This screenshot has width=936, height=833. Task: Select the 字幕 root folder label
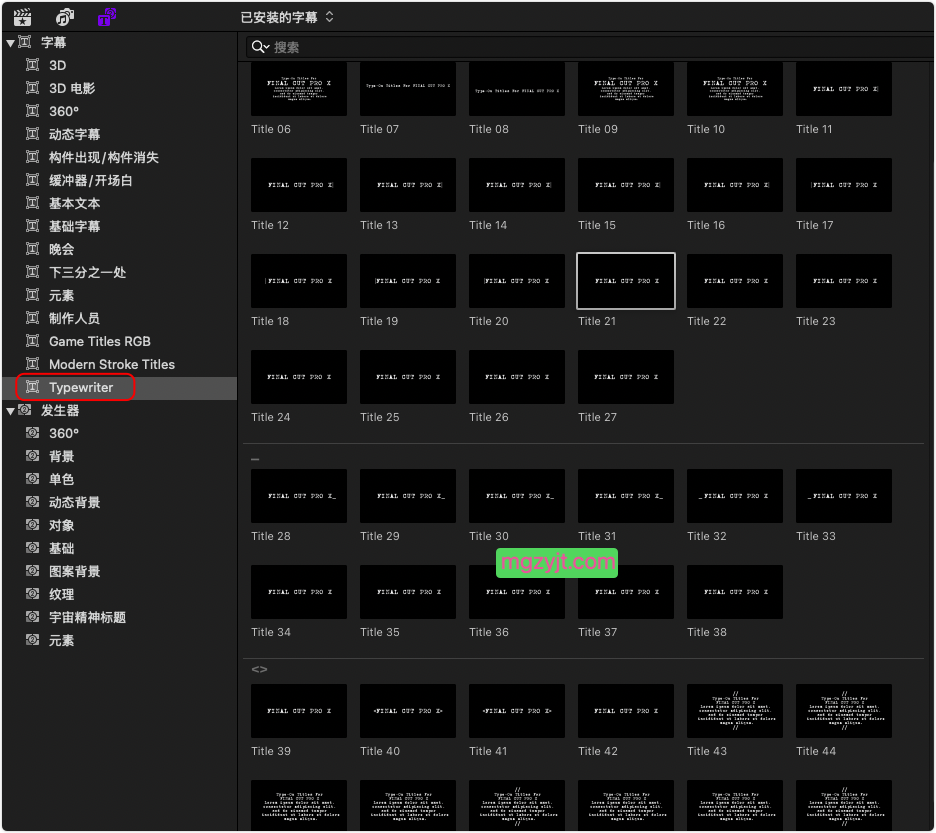pyautogui.click(x=53, y=42)
